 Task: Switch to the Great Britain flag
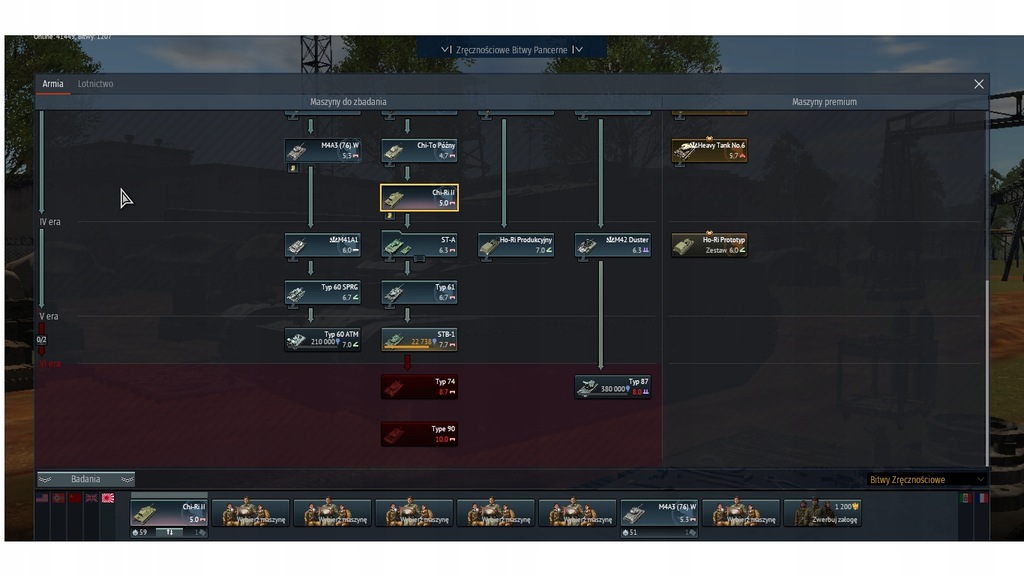point(91,498)
